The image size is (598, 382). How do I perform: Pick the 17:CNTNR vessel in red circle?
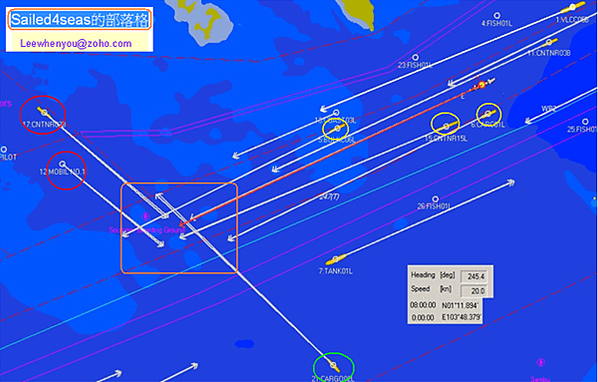coord(43,112)
